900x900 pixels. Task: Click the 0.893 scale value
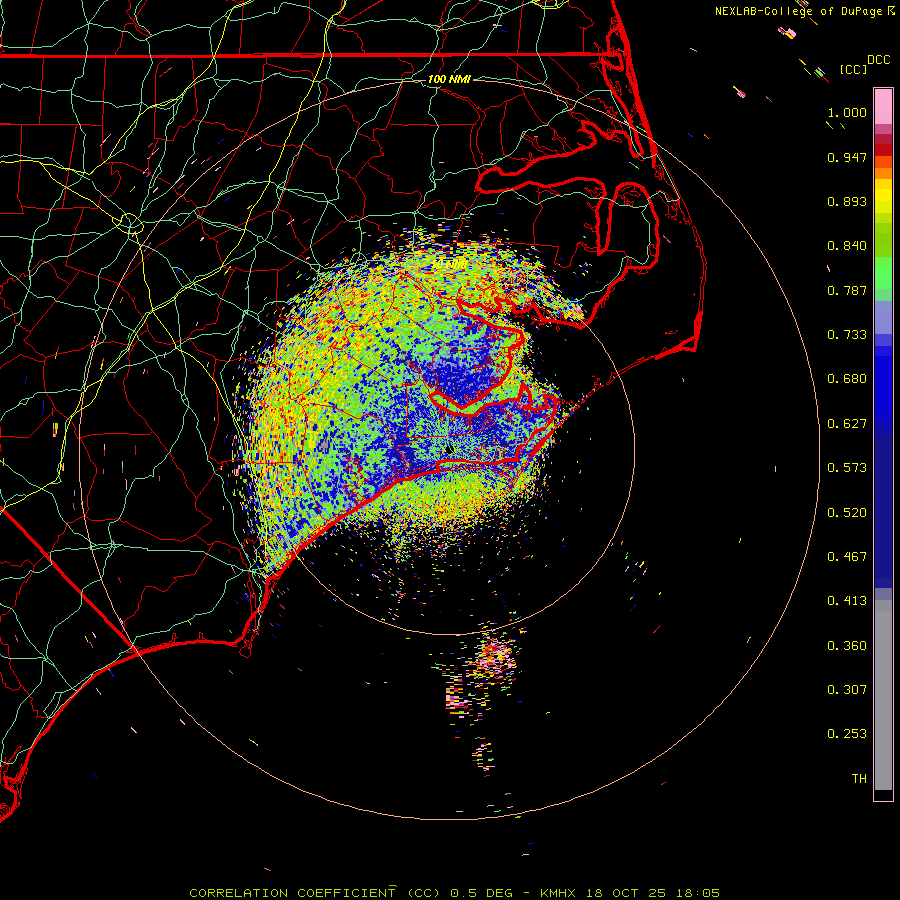[x=847, y=201]
